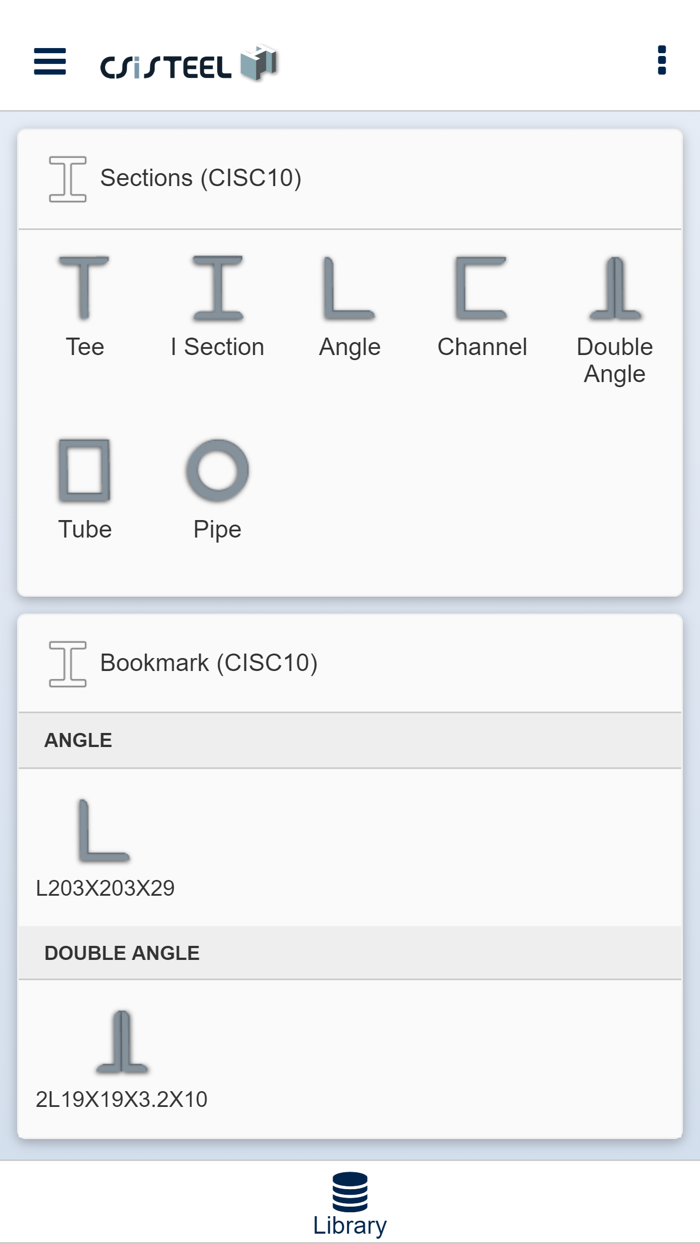The height and width of the screenshot is (1244, 700).
Task: Click the 2L19X19X3.2X10 label text
Action: pyautogui.click(x=121, y=1100)
